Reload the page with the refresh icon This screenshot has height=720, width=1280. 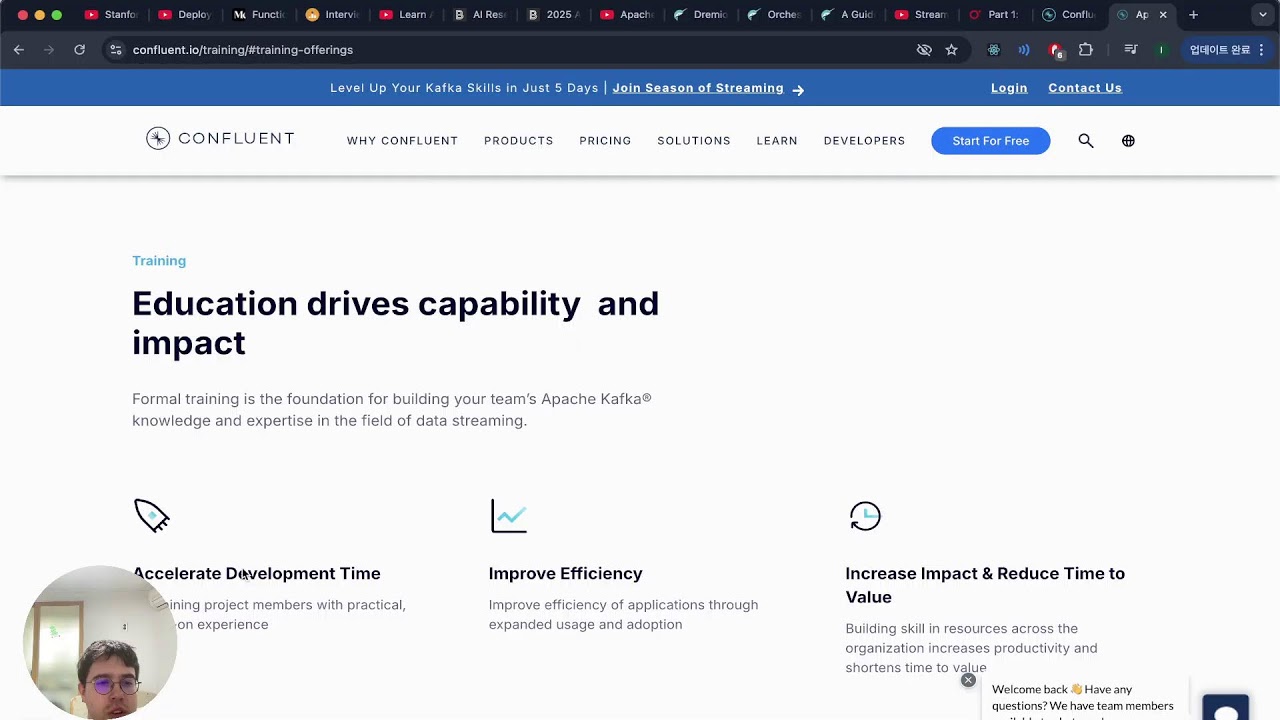click(79, 49)
